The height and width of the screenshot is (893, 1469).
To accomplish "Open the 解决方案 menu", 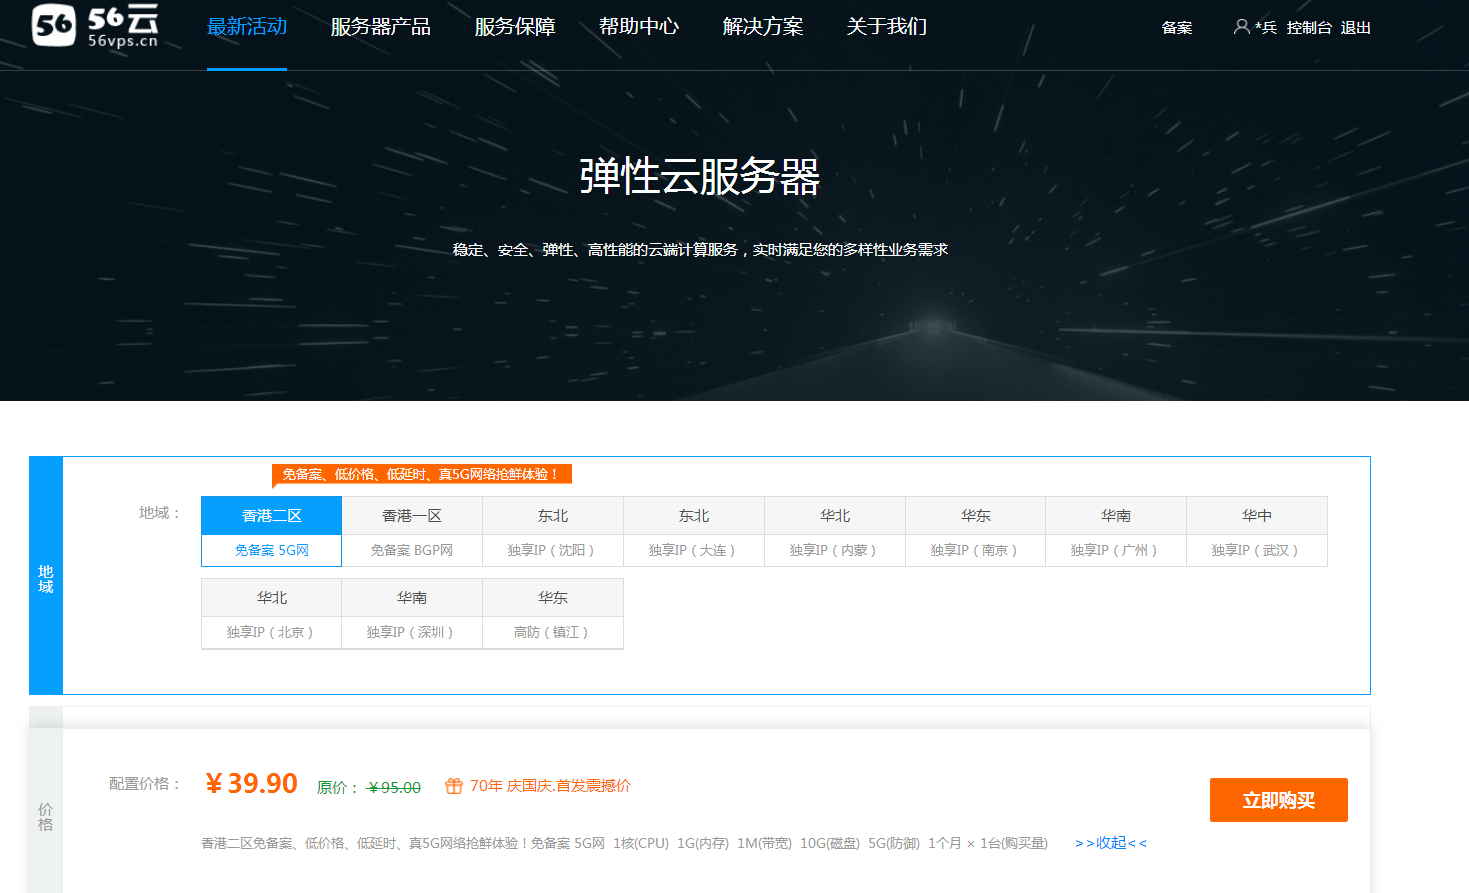I will coord(760,27).
